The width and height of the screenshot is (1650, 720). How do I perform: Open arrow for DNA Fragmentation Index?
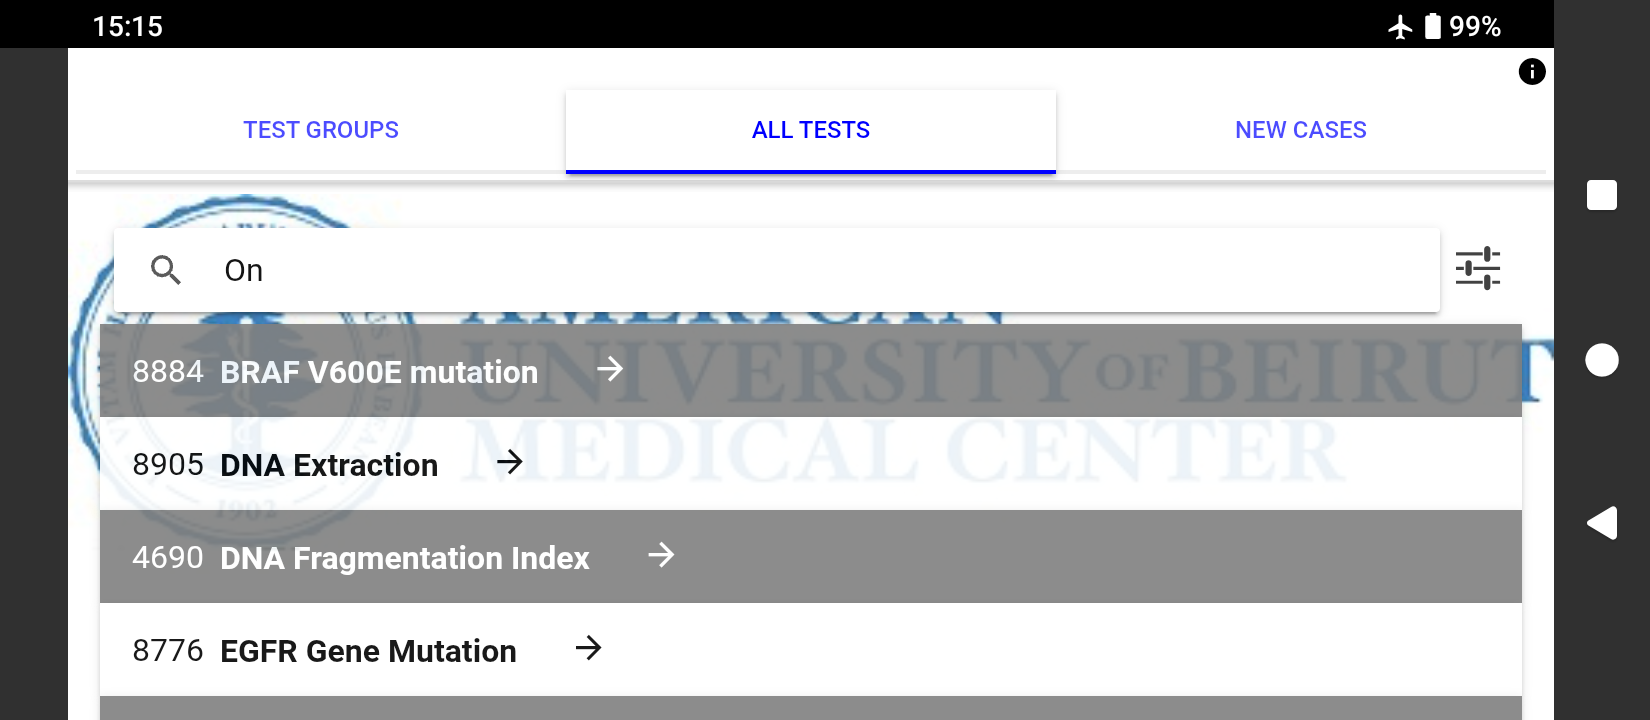tap(661, 555)
